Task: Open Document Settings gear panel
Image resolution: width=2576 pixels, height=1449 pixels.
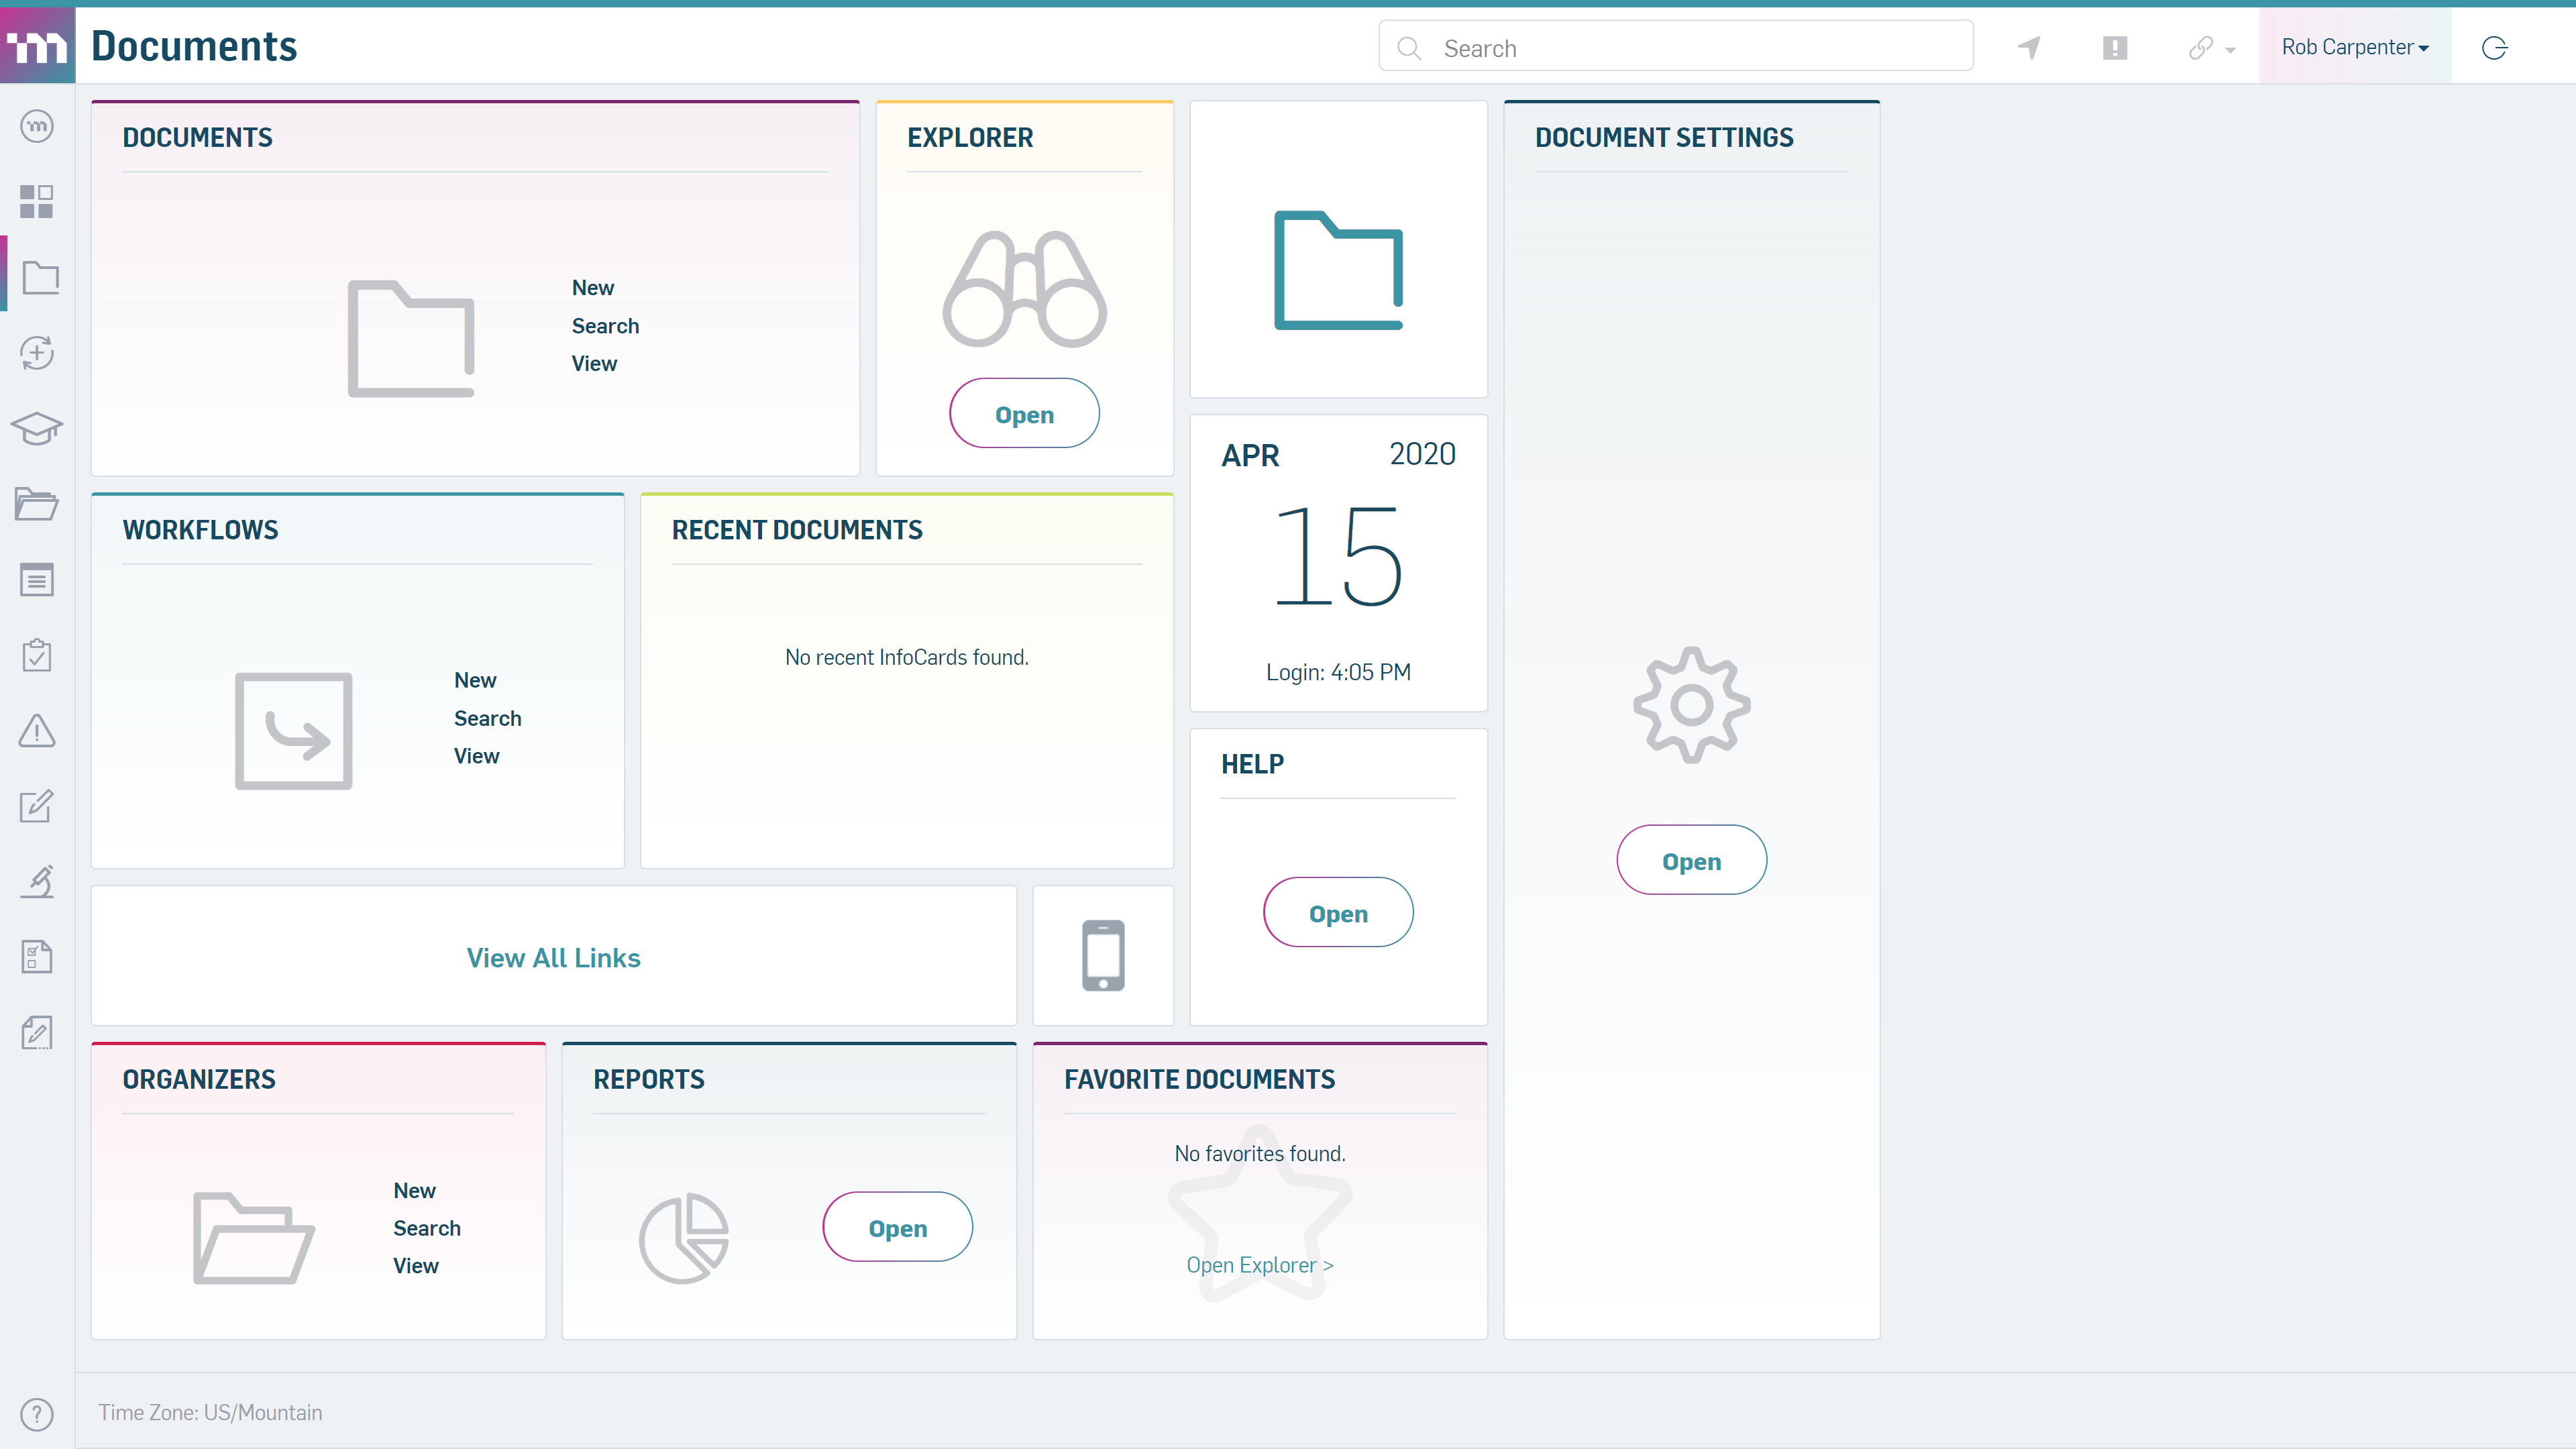Action: coord(1691,860)
